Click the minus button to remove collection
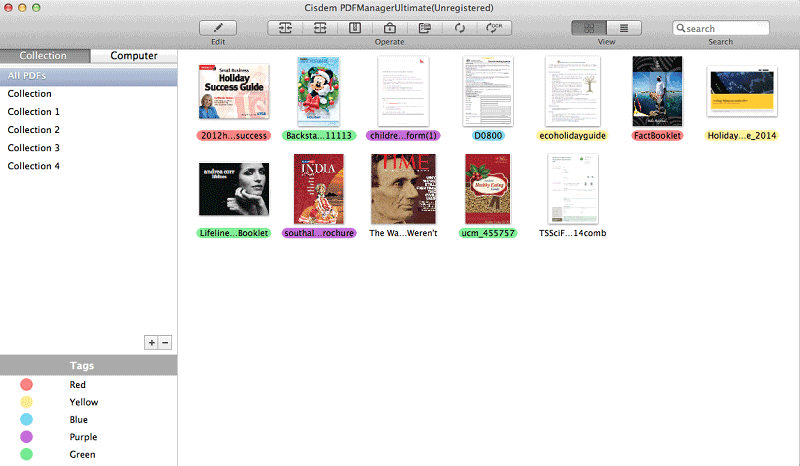 pyautogui.click(x=165, y=342)
